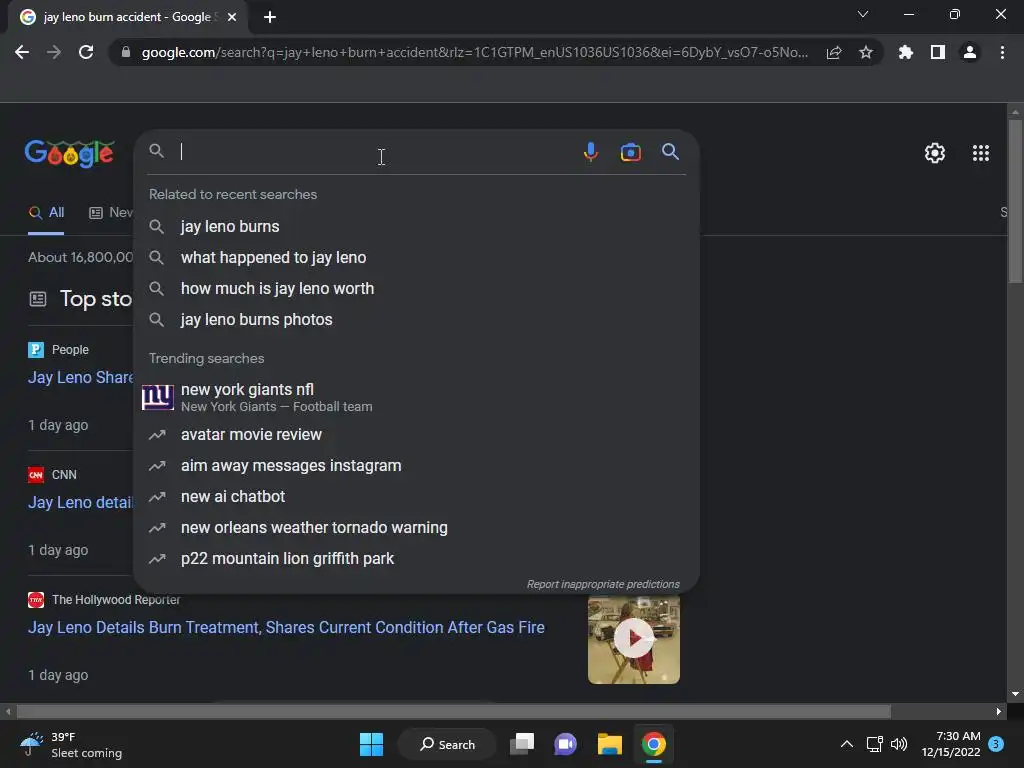Choose 'how much is jay leno worth'
Screen dimensions: 1024x768
(x=417, y=289)
